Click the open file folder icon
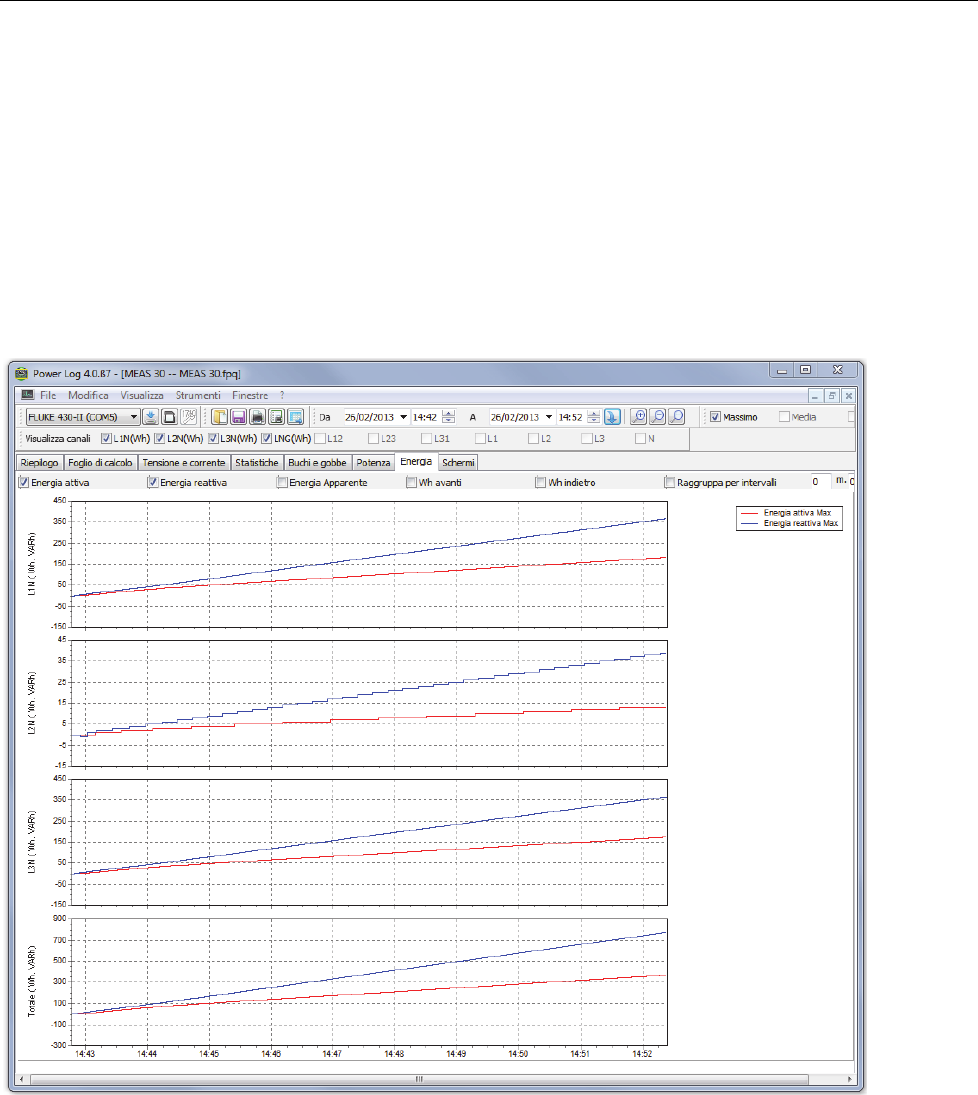The height and width of the screenshot is (1095, 978). click(x=219, y=417)
